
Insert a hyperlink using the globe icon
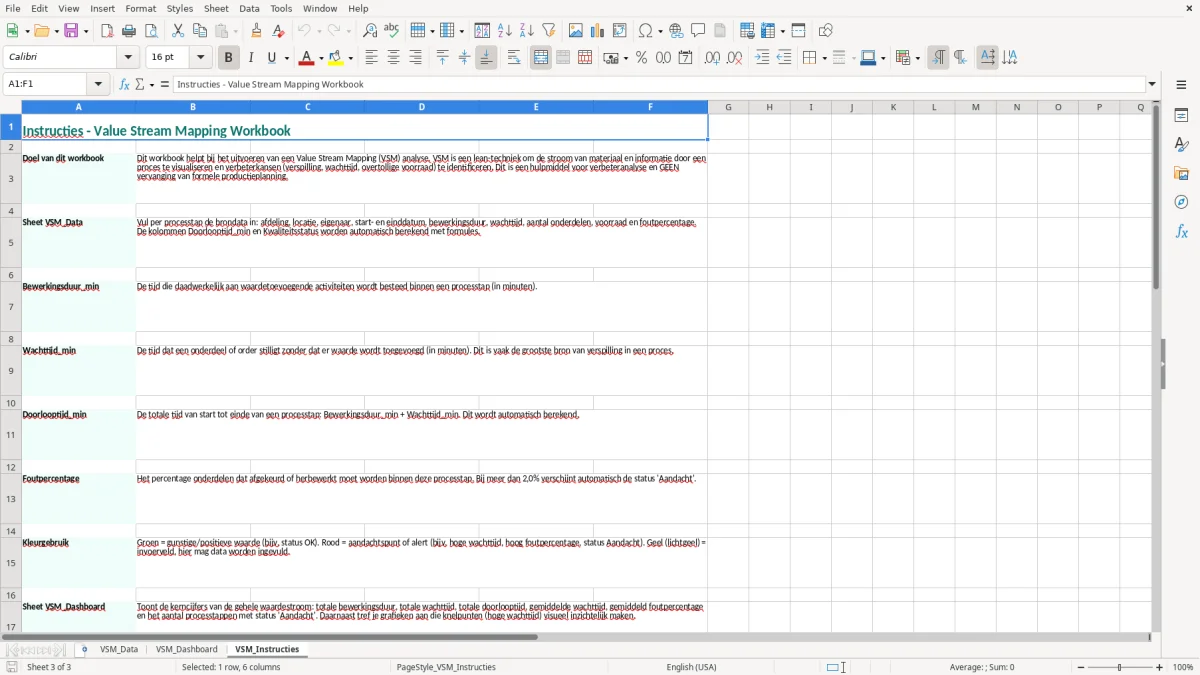676,31
